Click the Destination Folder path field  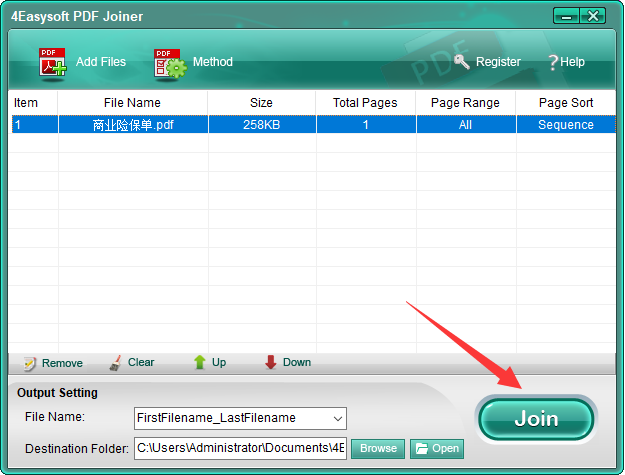click(240, 448)
